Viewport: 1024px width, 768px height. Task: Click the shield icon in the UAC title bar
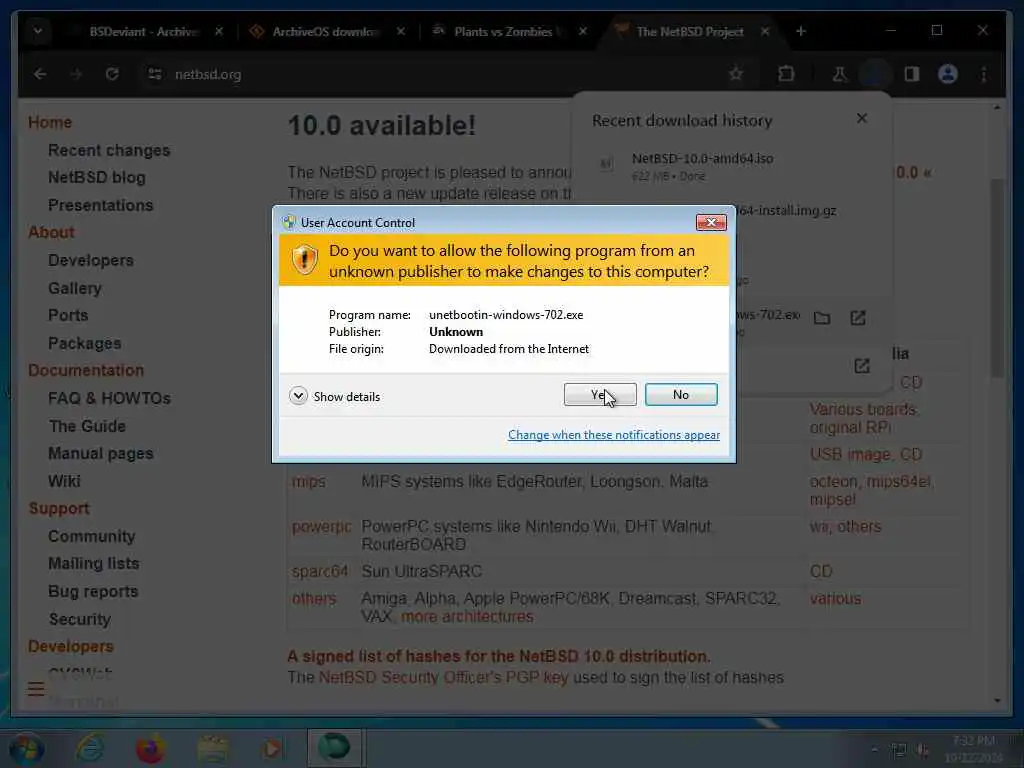[x=289, y=223]
